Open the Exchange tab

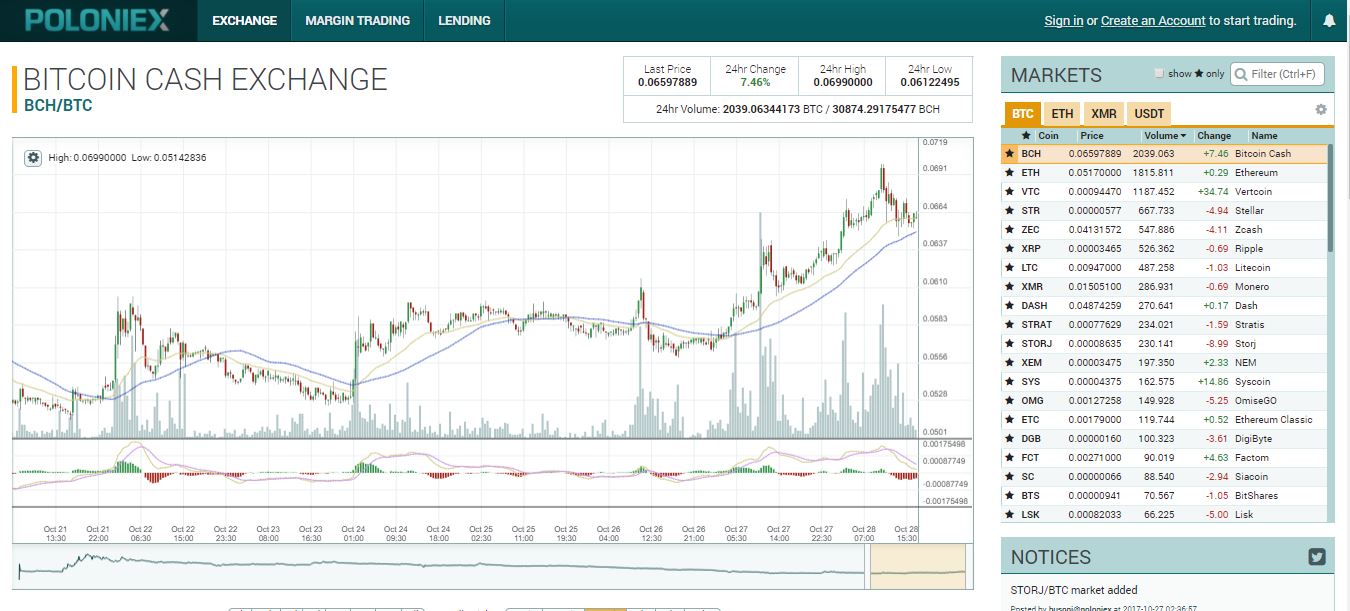tap(244, 20)
